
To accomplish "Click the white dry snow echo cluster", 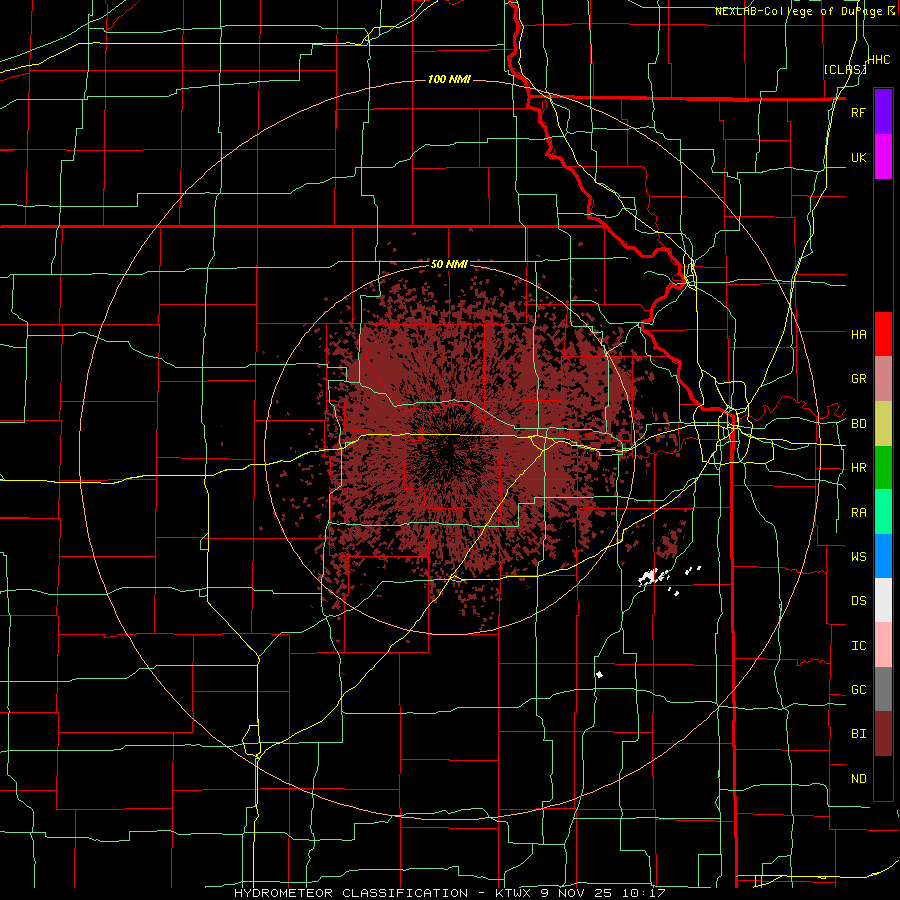I will tap(654, 576).
